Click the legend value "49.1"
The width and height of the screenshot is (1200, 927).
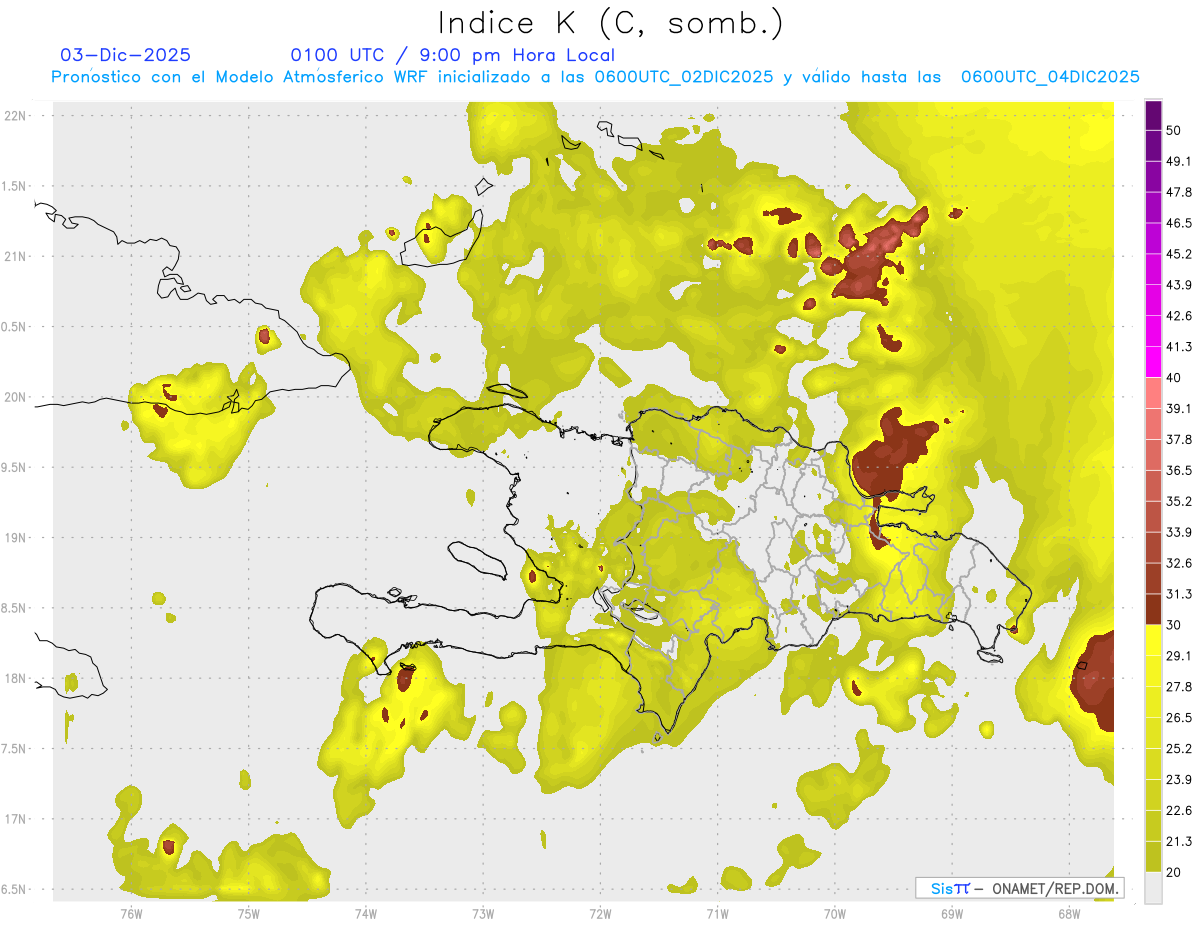point(1179,161)
